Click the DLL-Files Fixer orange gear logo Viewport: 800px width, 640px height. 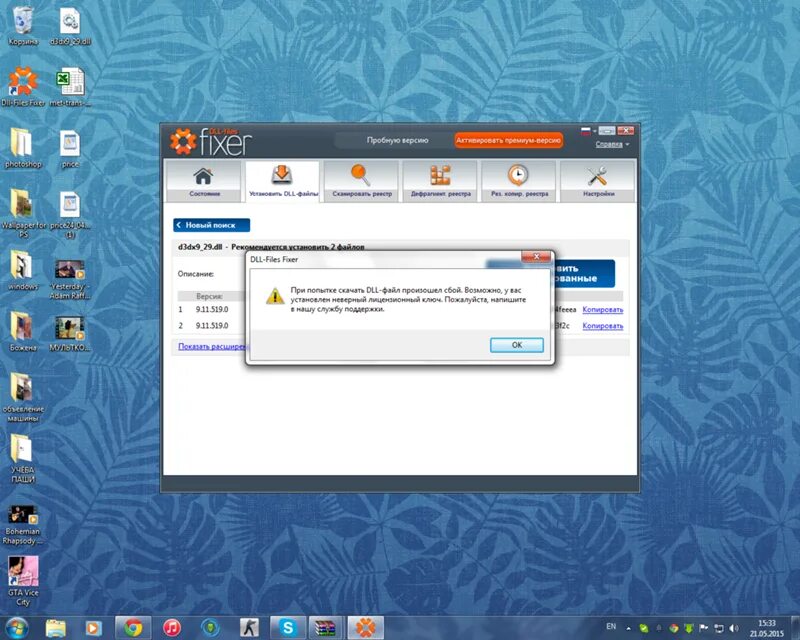pos(183,141)
